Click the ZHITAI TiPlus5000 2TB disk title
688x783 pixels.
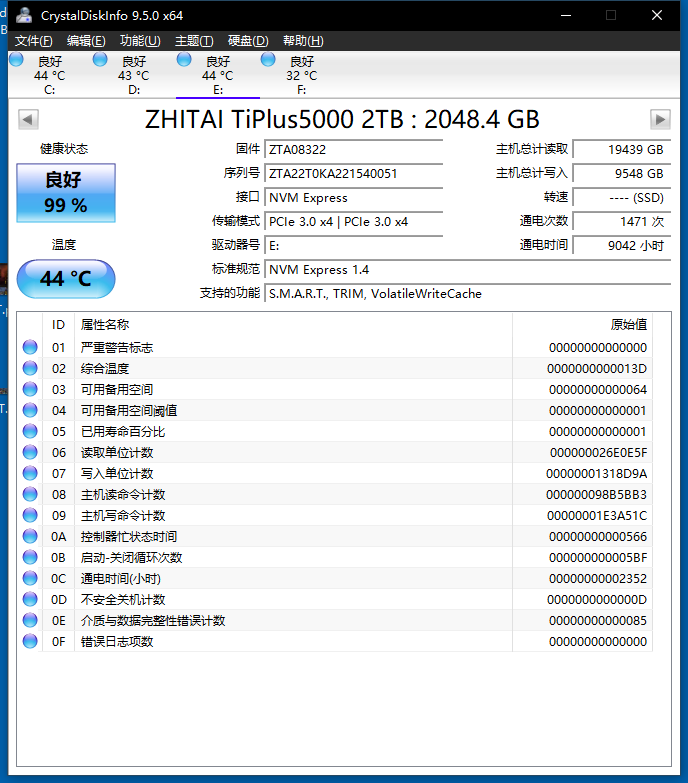click(343, 119)
